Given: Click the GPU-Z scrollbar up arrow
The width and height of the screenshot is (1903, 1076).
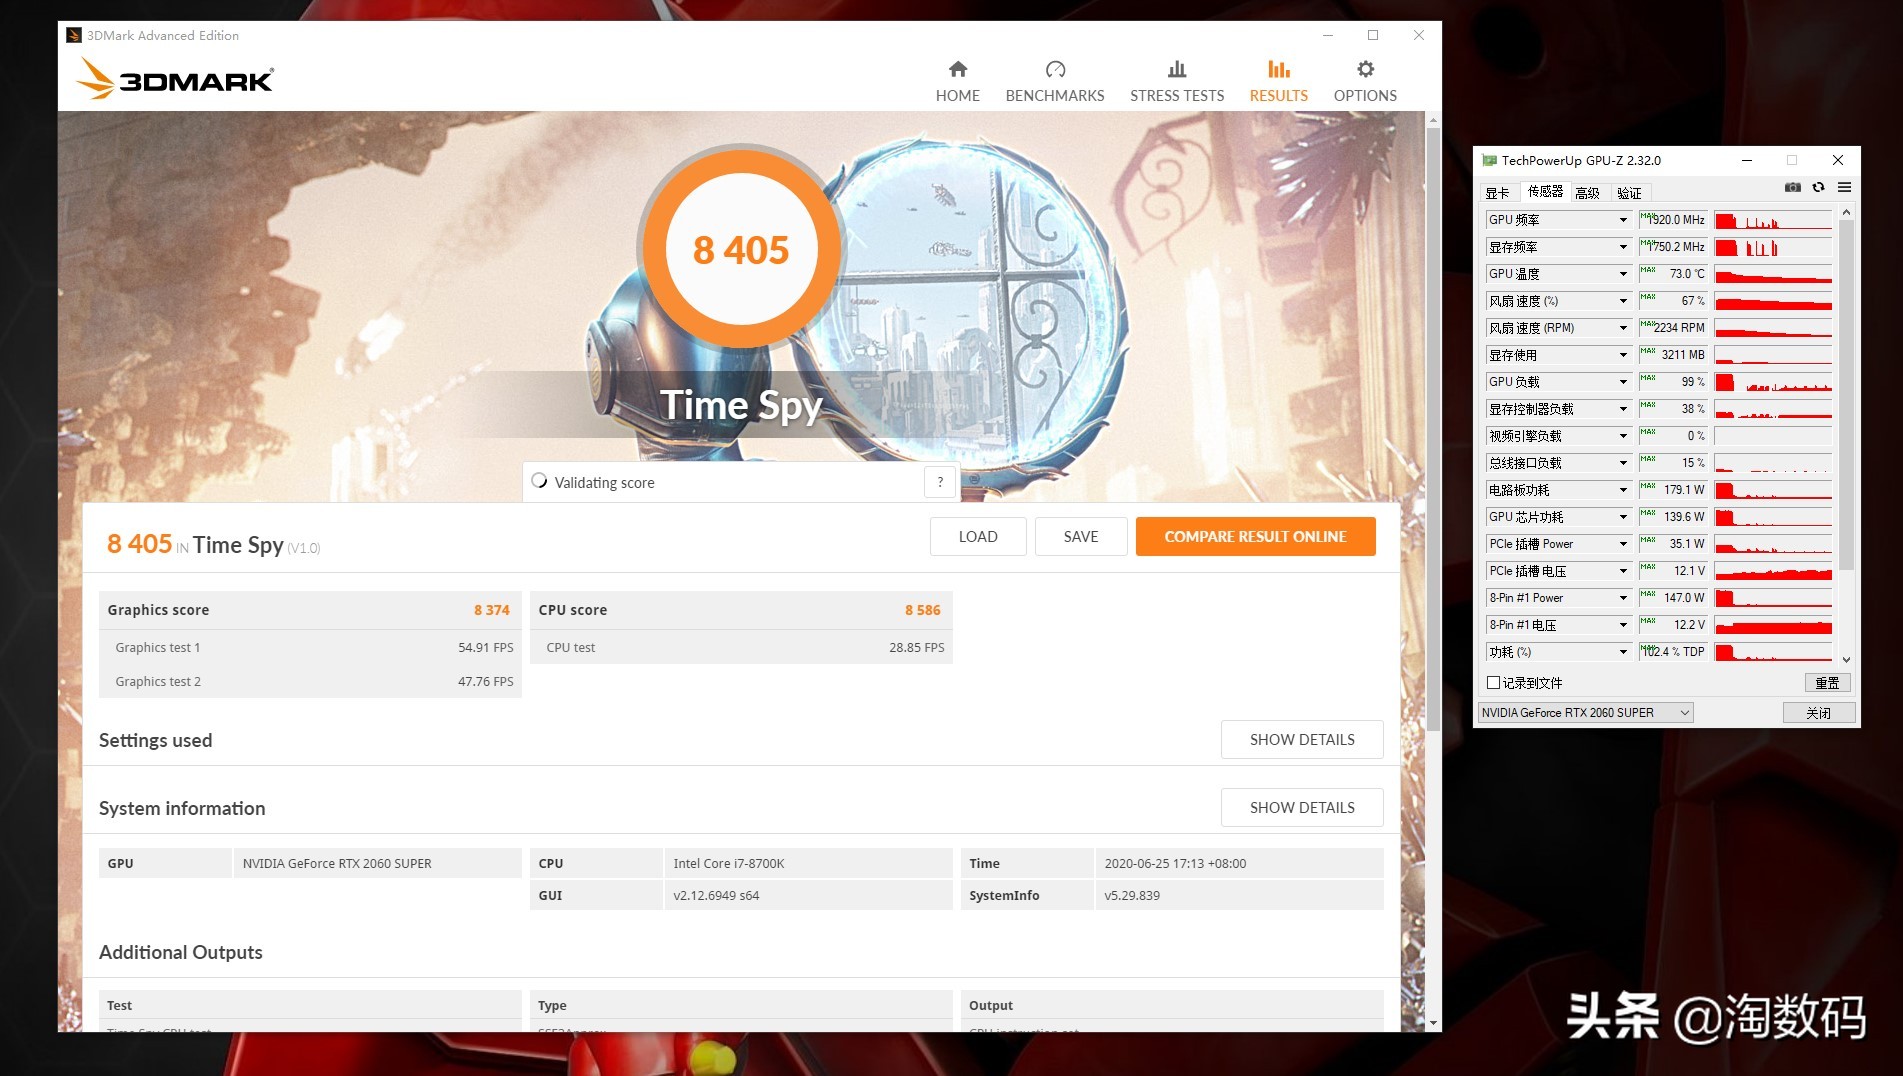Looking at the screenshot, I should click(x=1846, y=212).
